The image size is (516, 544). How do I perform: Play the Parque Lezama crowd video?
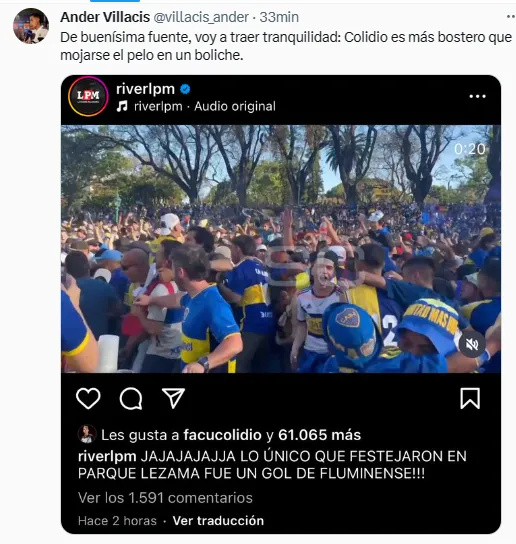[x=281, y=249]
